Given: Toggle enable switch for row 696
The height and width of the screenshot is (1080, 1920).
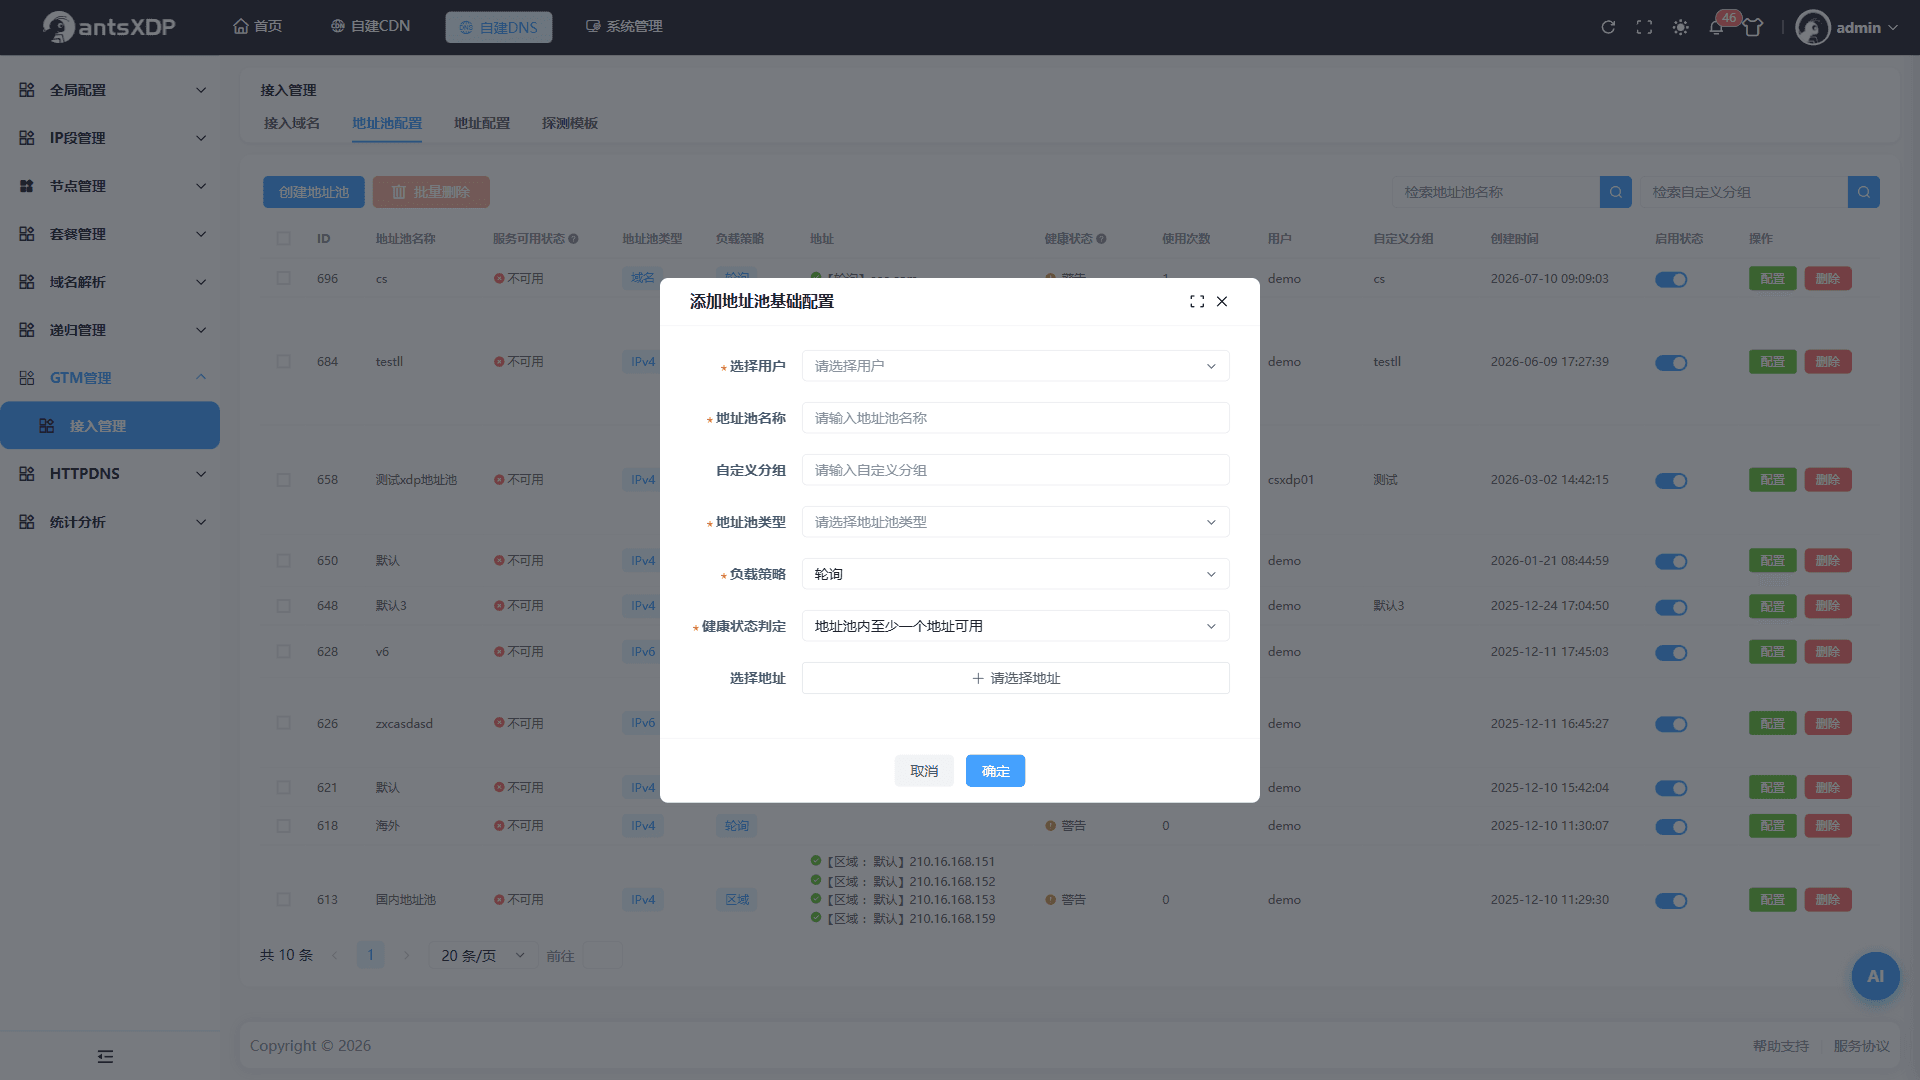Looking at the screenshot, I should pyautogui.click(x=1670, y=279).
